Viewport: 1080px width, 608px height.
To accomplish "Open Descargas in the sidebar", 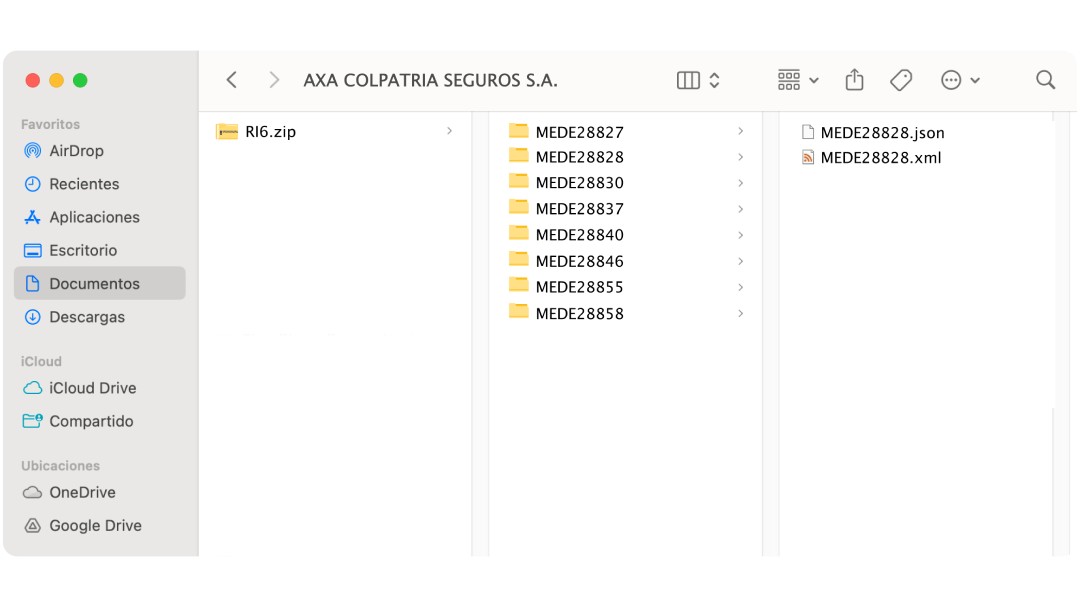I will (x=87, y=317).
